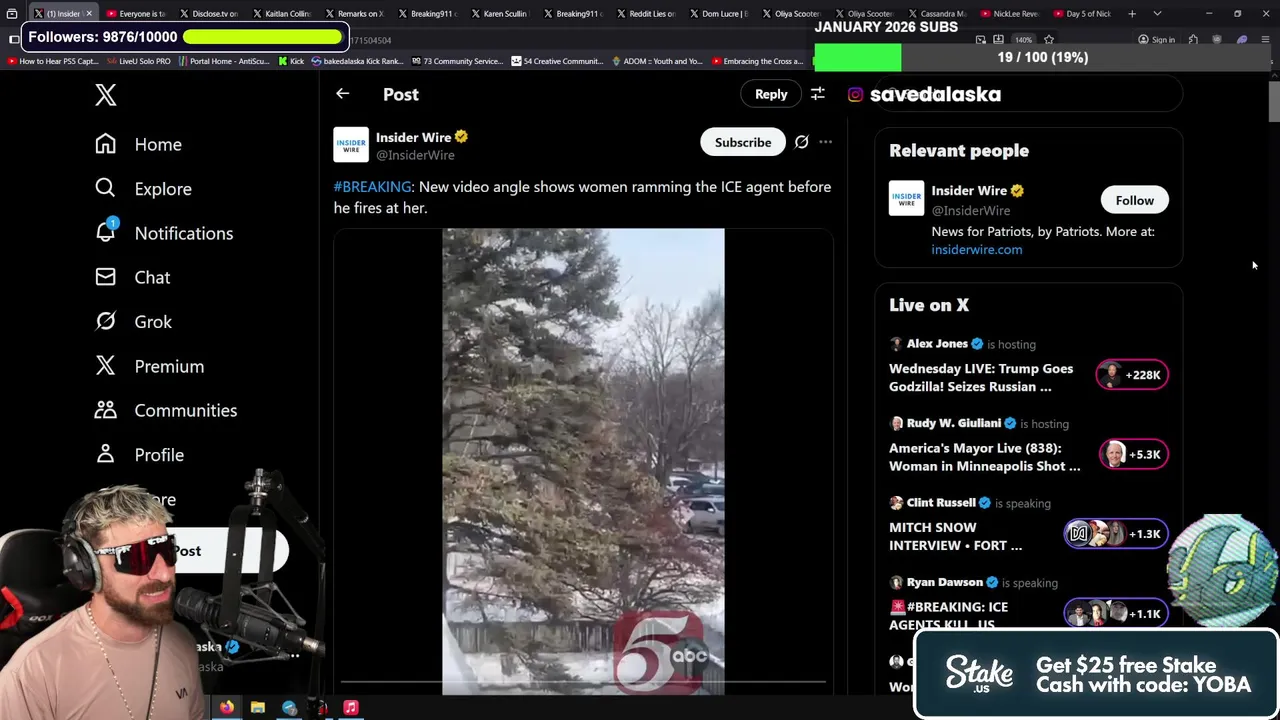Screen dimensions: 1280x720
Task: Click the Insider Wire post avatar
Action: tap(351, 145)
